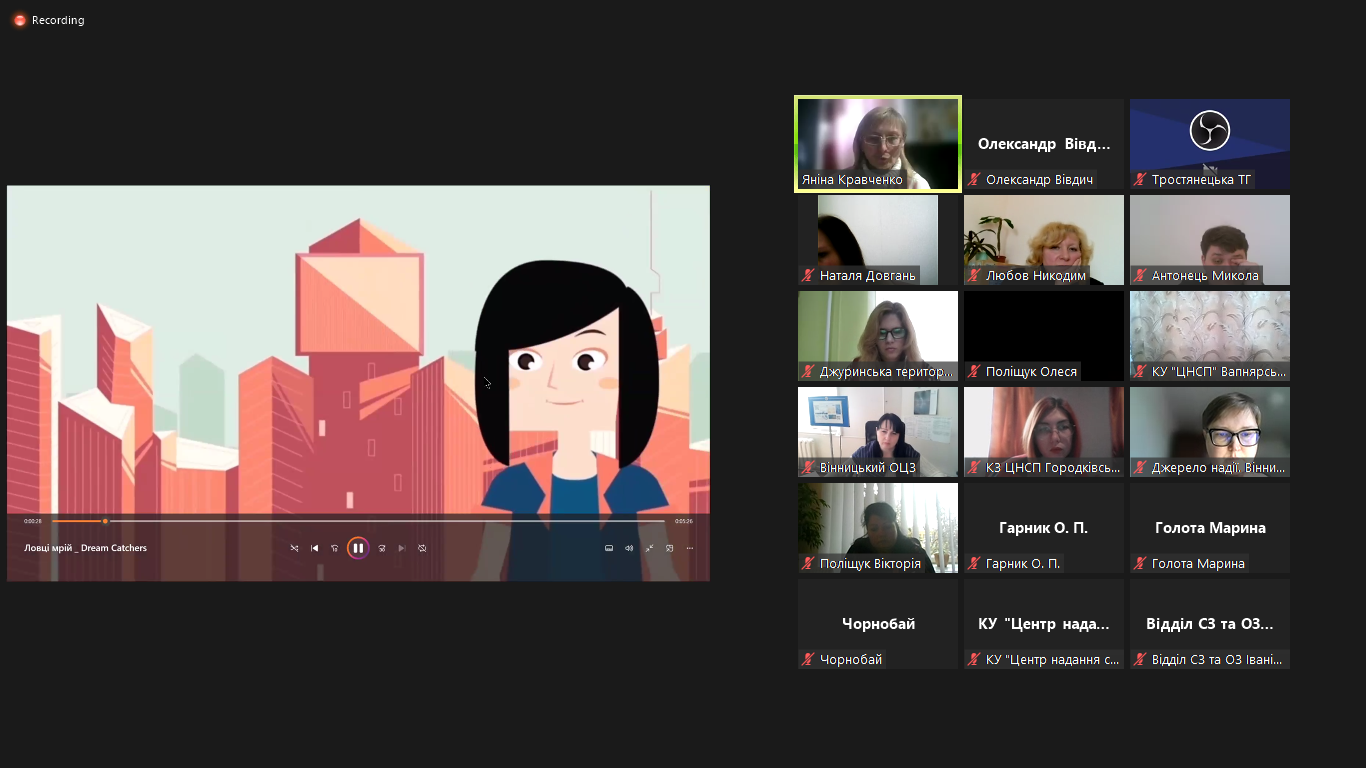Go to next track in media player

coord(402,548)
